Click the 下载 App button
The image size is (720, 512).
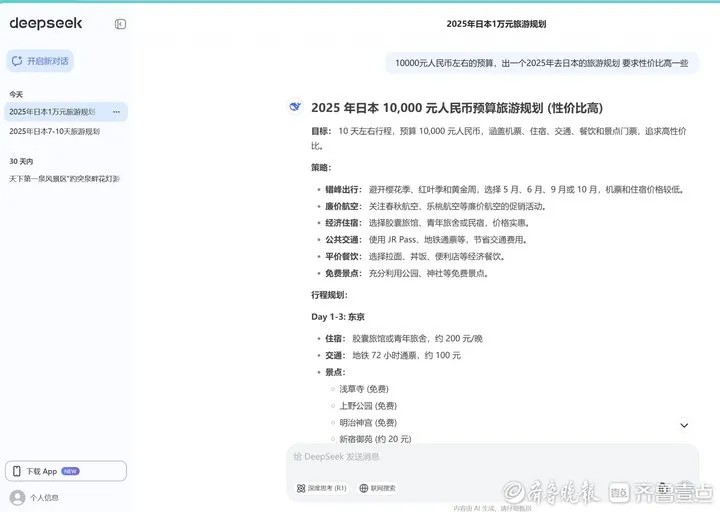(66, 471)
